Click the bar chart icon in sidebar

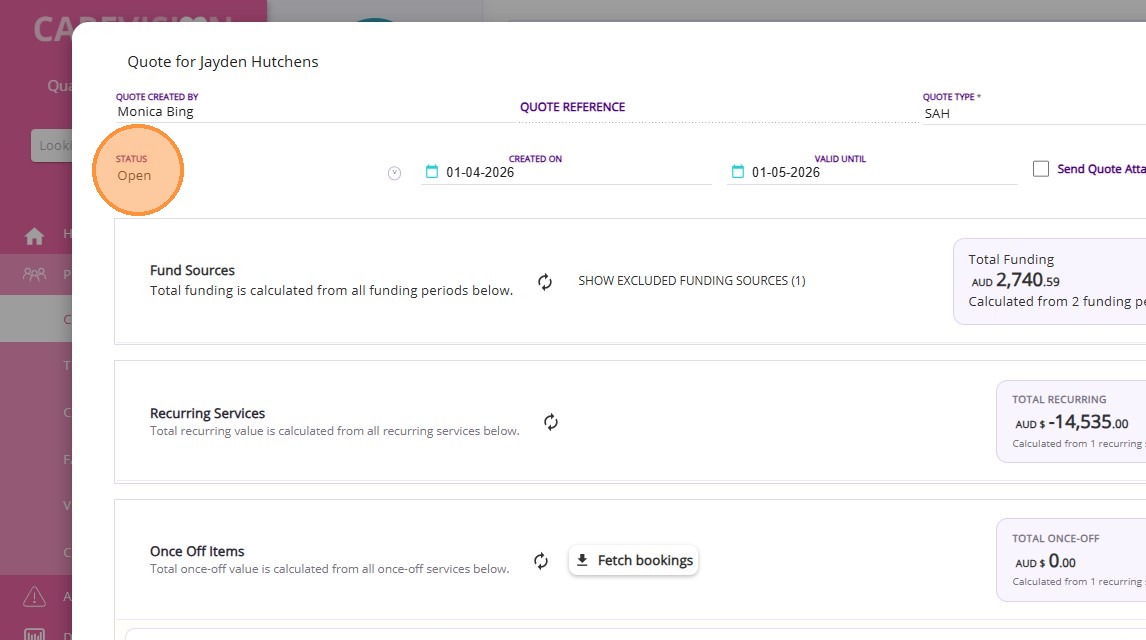pos(35,634)
